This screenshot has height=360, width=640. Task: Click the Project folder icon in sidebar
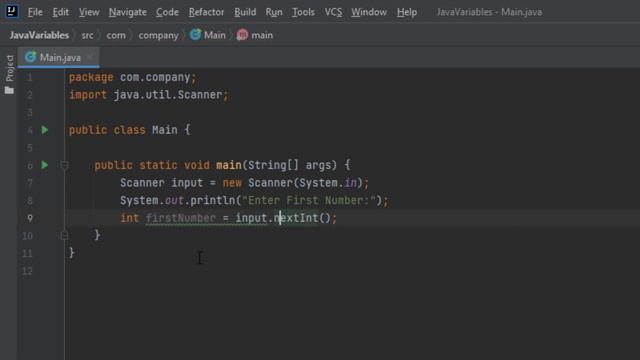[9, 90]
